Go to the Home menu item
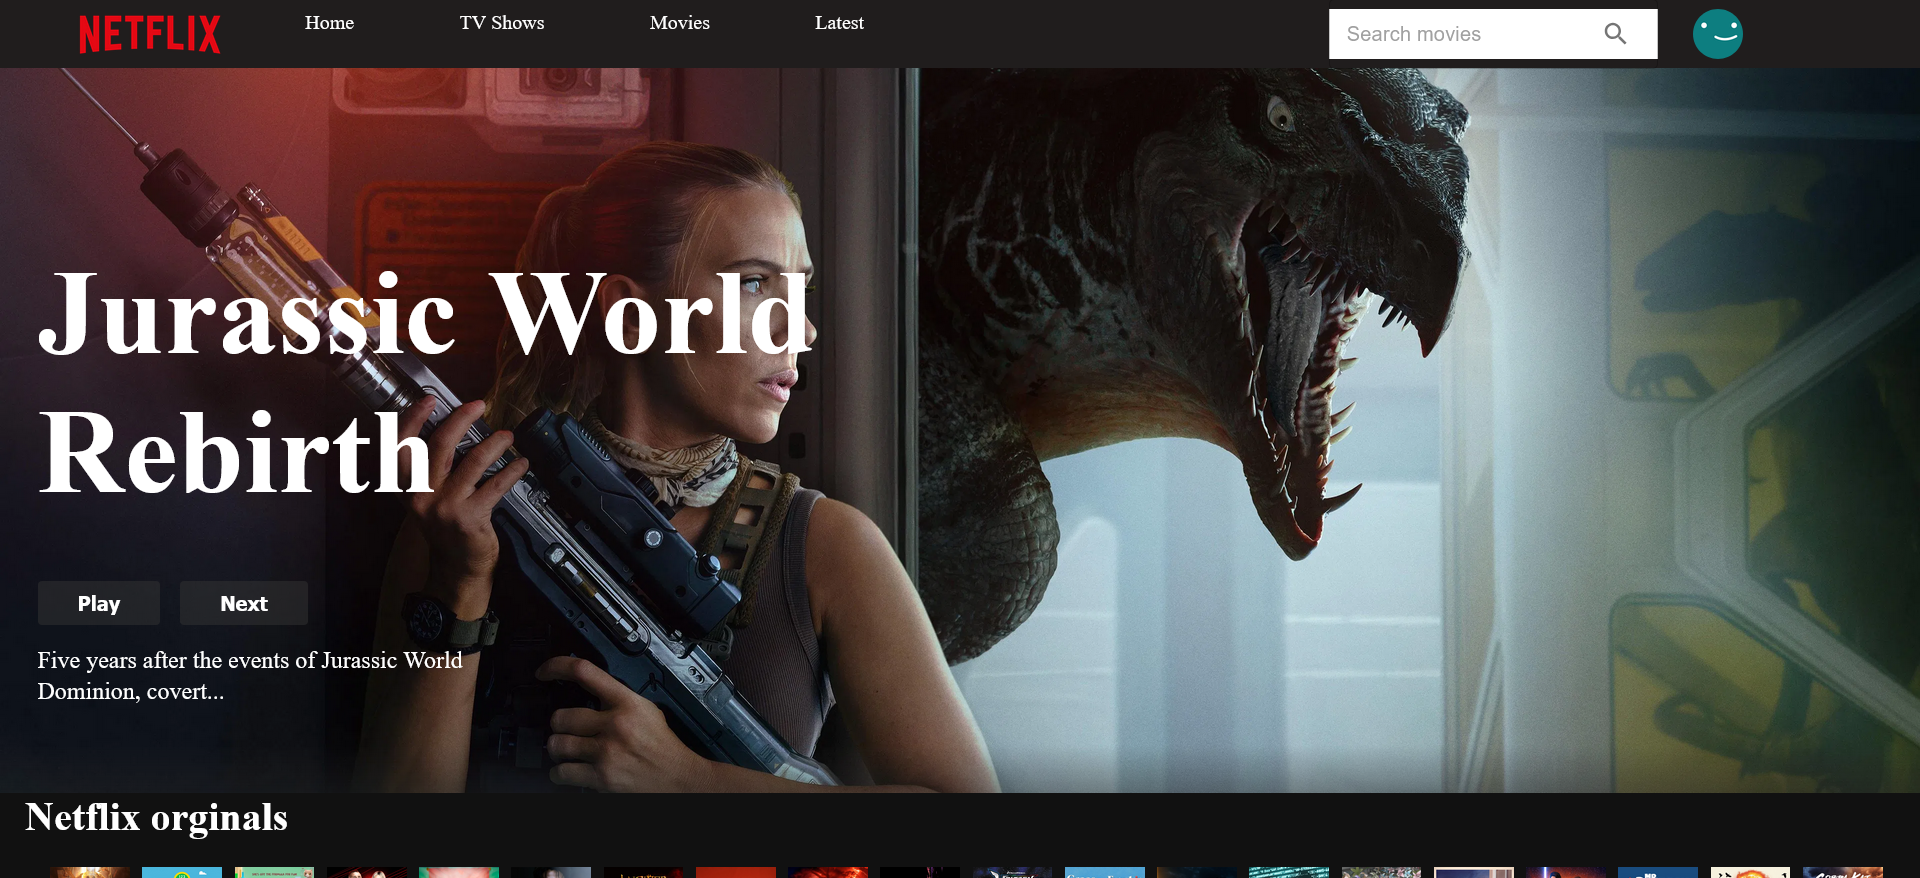 pyautogui.click(x=329, y=23)
